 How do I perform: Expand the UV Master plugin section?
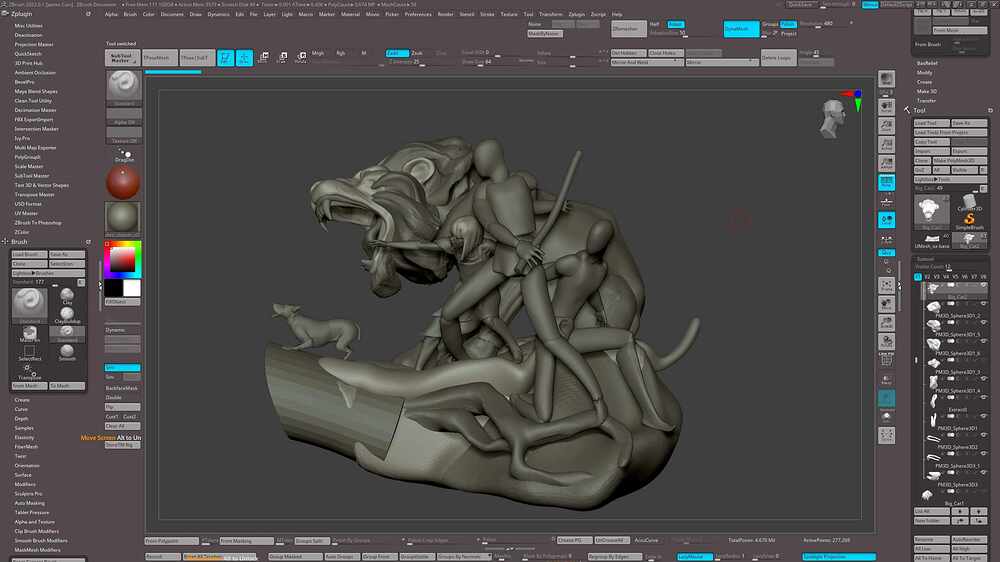(x=26, y=213)
